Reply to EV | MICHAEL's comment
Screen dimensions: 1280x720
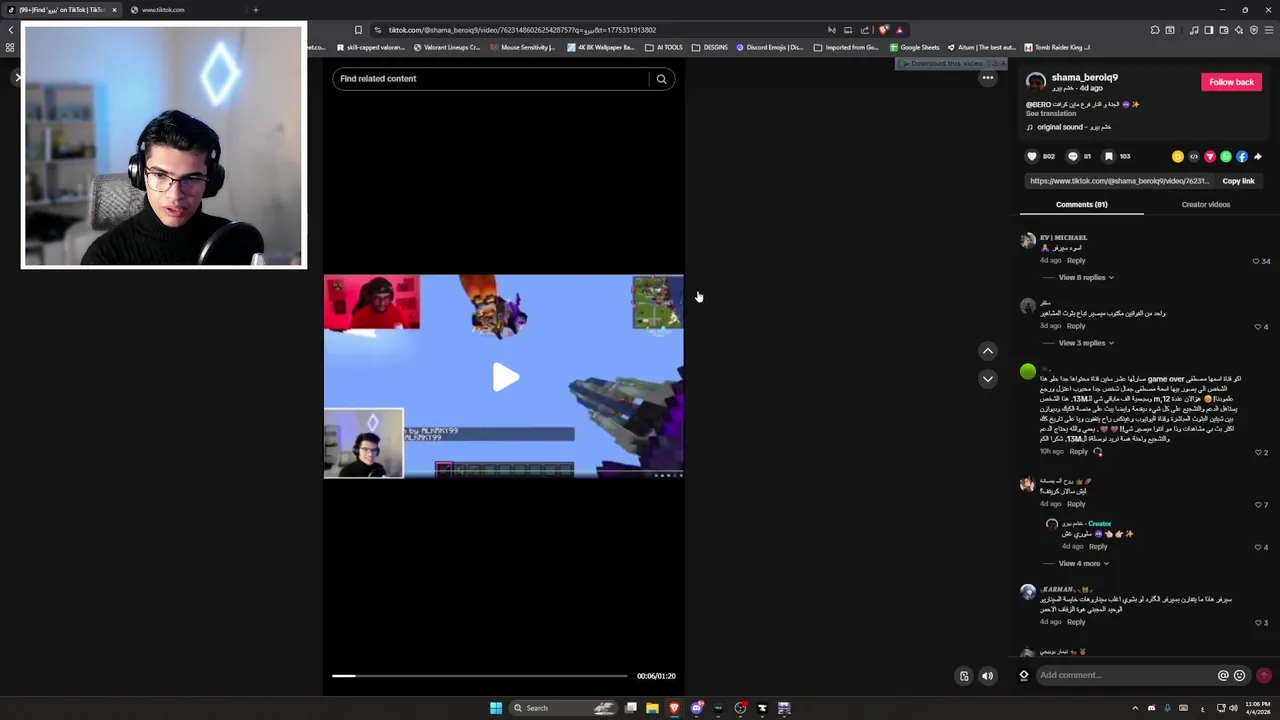click(1076, 261)
